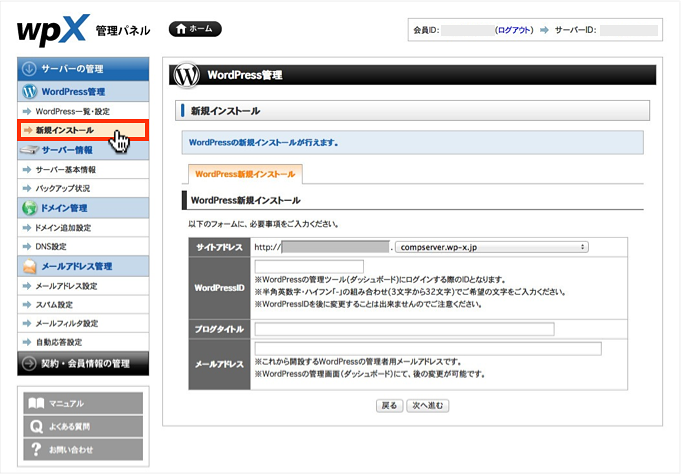Click the サイトアドレス label cell
Viewport: 681px width, 474px height.
219,247
